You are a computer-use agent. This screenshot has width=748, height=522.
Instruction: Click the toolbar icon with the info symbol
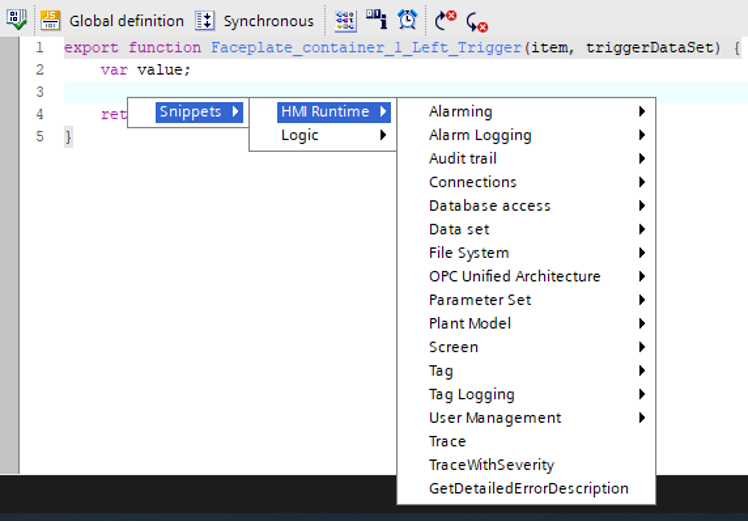(376, 19)
